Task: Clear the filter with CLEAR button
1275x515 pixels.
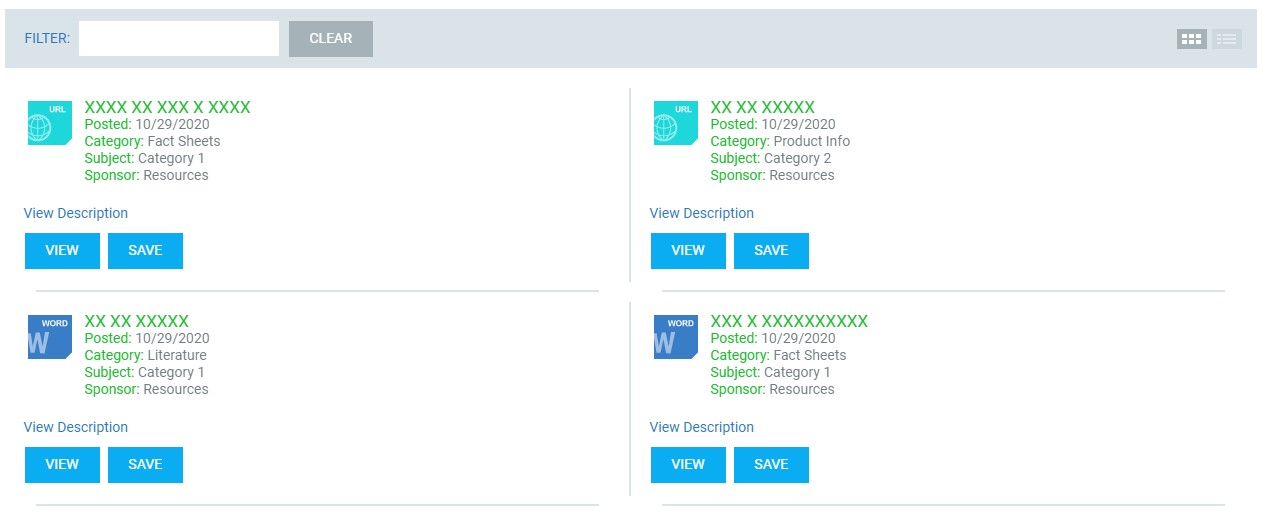Action: [x=331, y=39]
